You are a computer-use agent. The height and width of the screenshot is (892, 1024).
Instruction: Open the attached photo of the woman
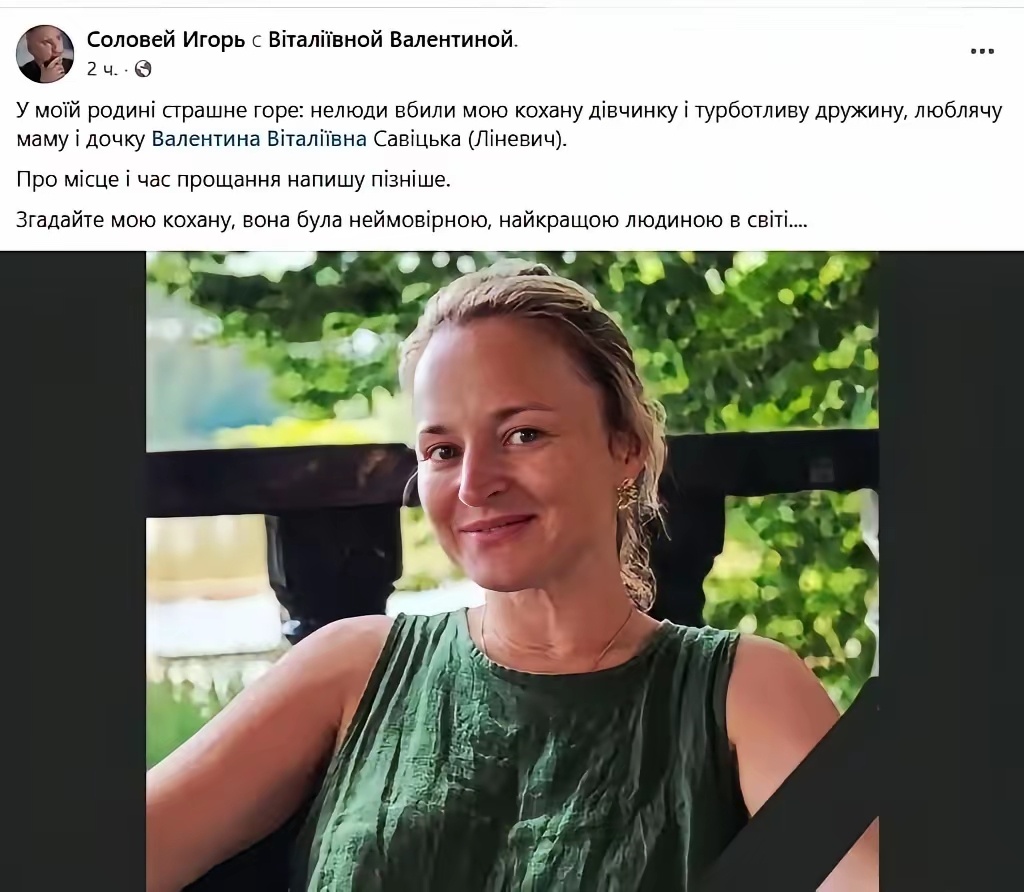click(512, 571)
